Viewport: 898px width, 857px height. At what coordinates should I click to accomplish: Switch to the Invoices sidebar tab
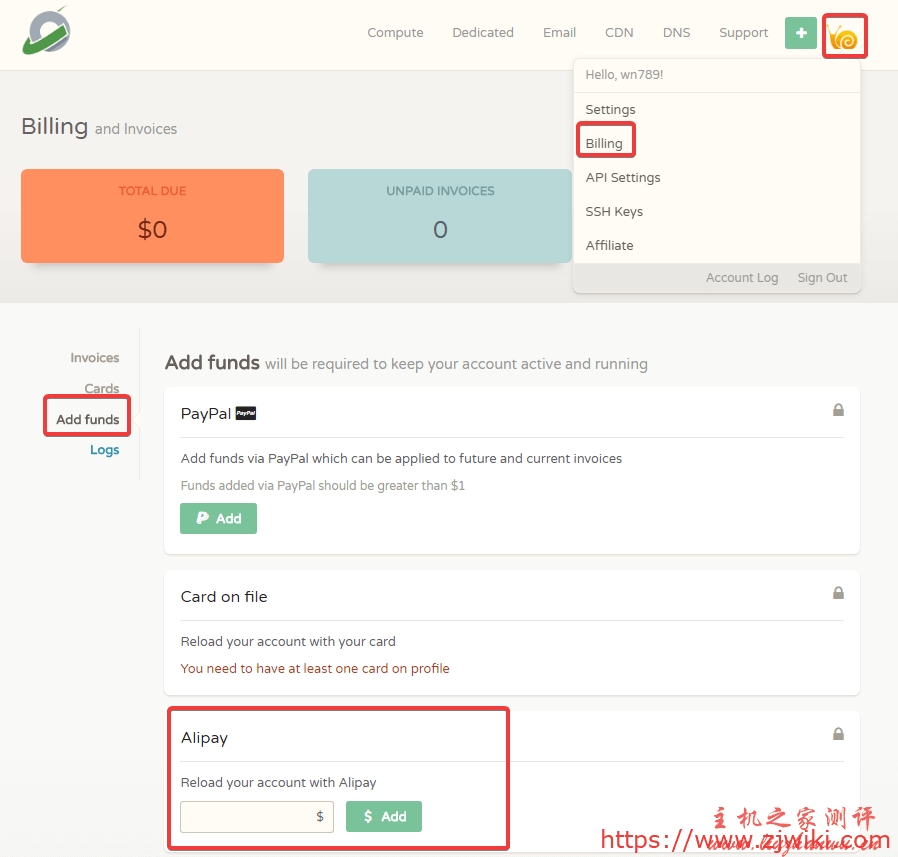point(94,358)
